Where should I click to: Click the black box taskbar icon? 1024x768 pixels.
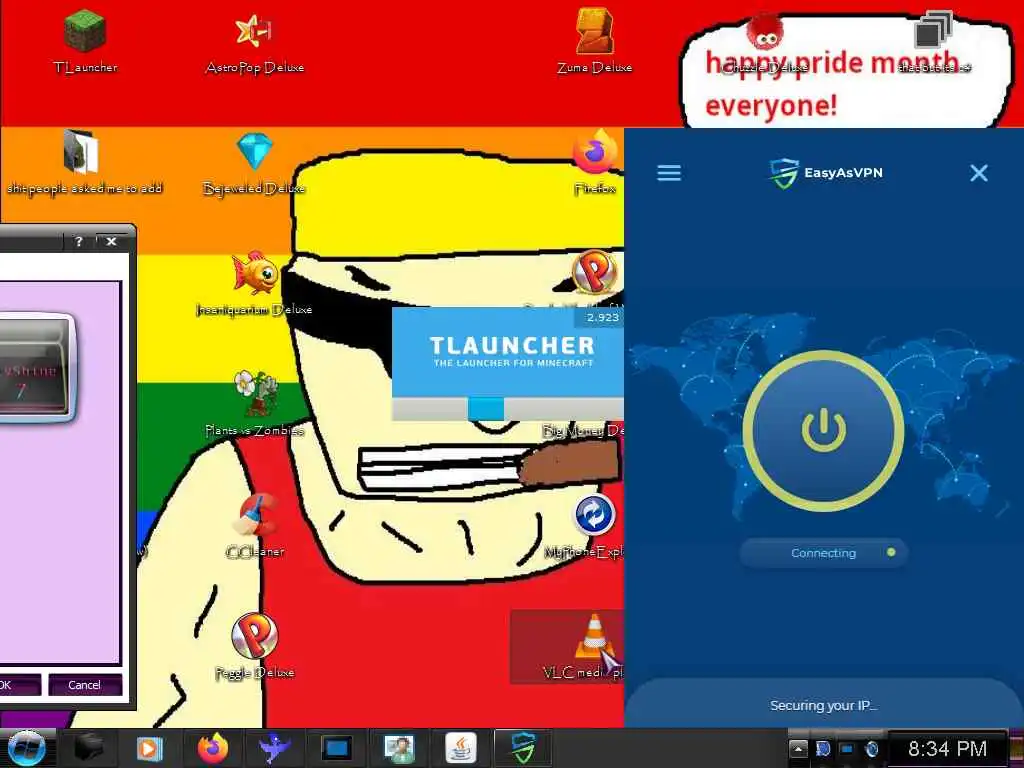point(88,748)
